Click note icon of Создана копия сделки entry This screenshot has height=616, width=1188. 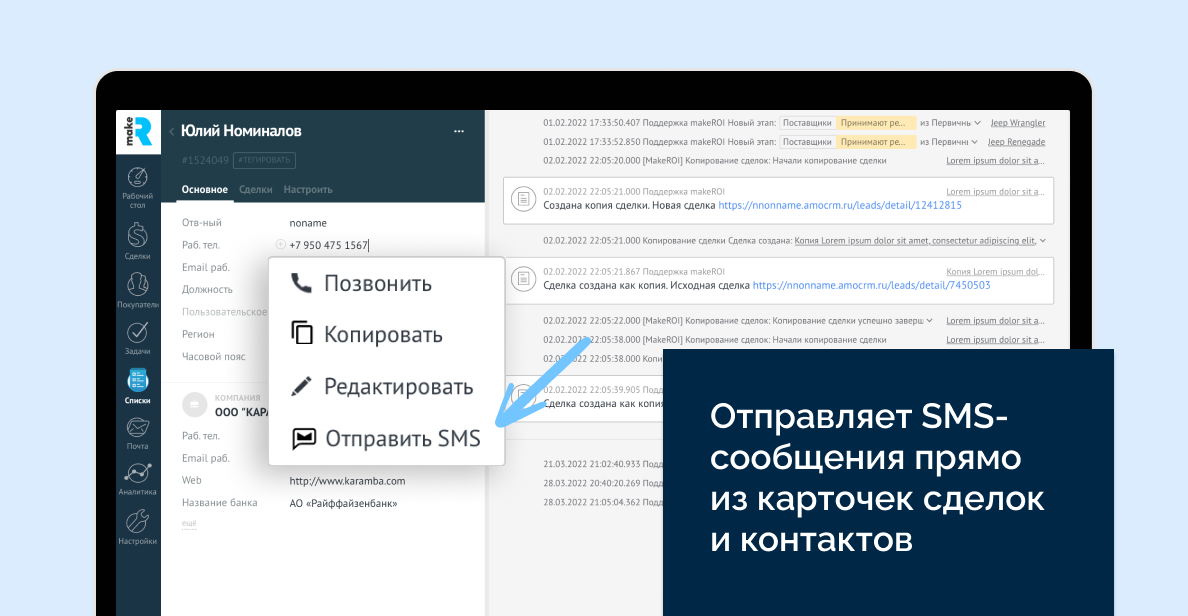point(523,199)
